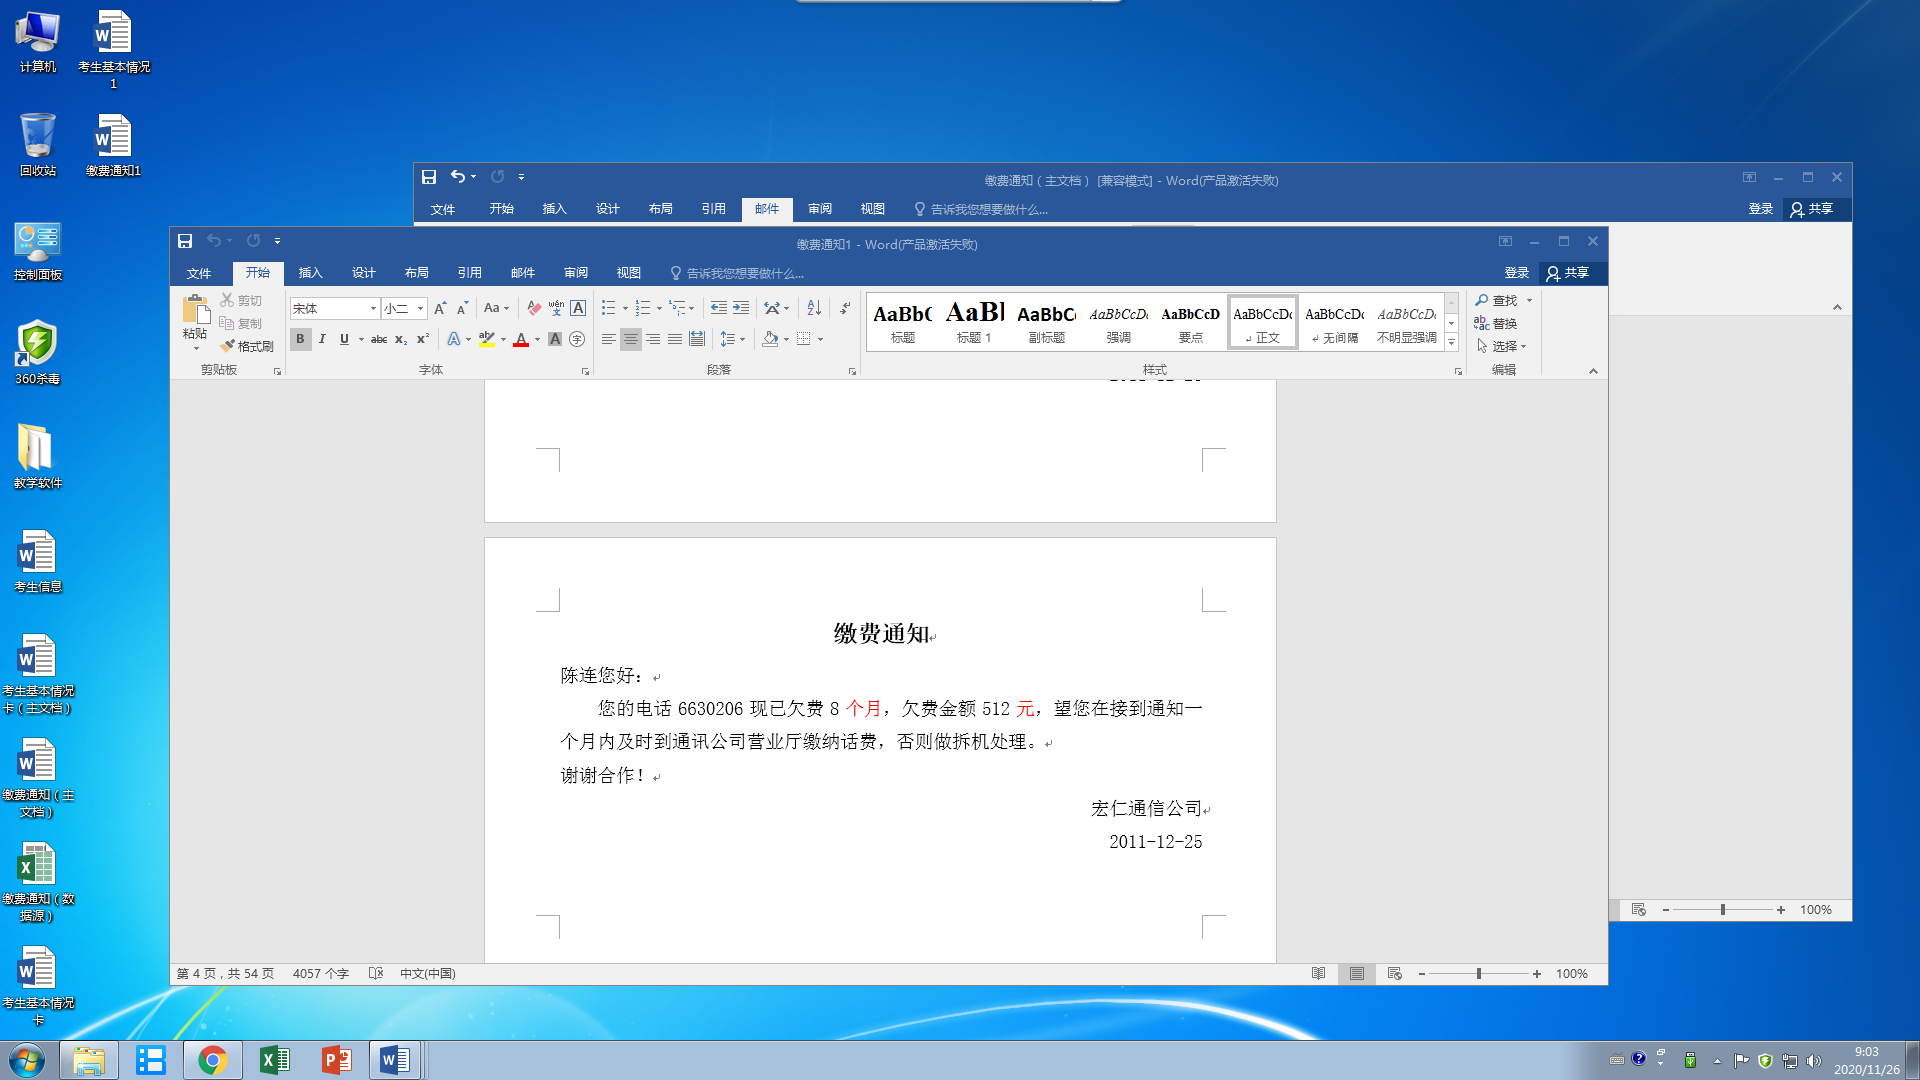The image size is (1920, 1080).
Task: Justify paragraph text
Action: 675,339
